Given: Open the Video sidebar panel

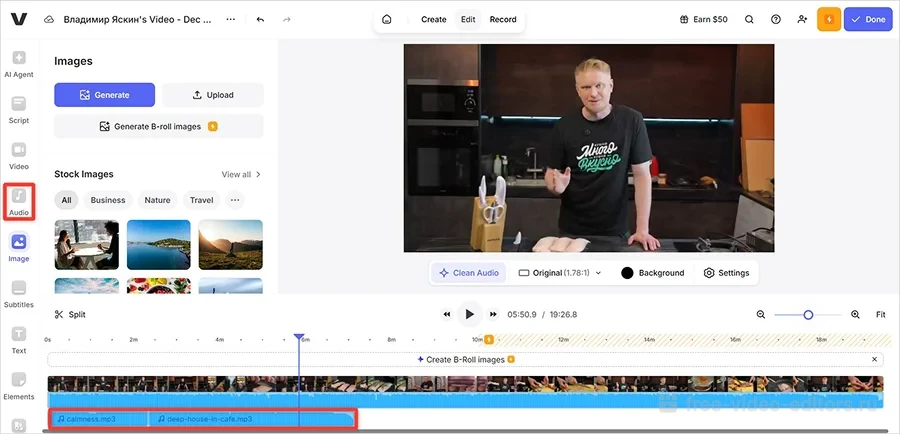Looking at the screenshot, I should [19, 156].
